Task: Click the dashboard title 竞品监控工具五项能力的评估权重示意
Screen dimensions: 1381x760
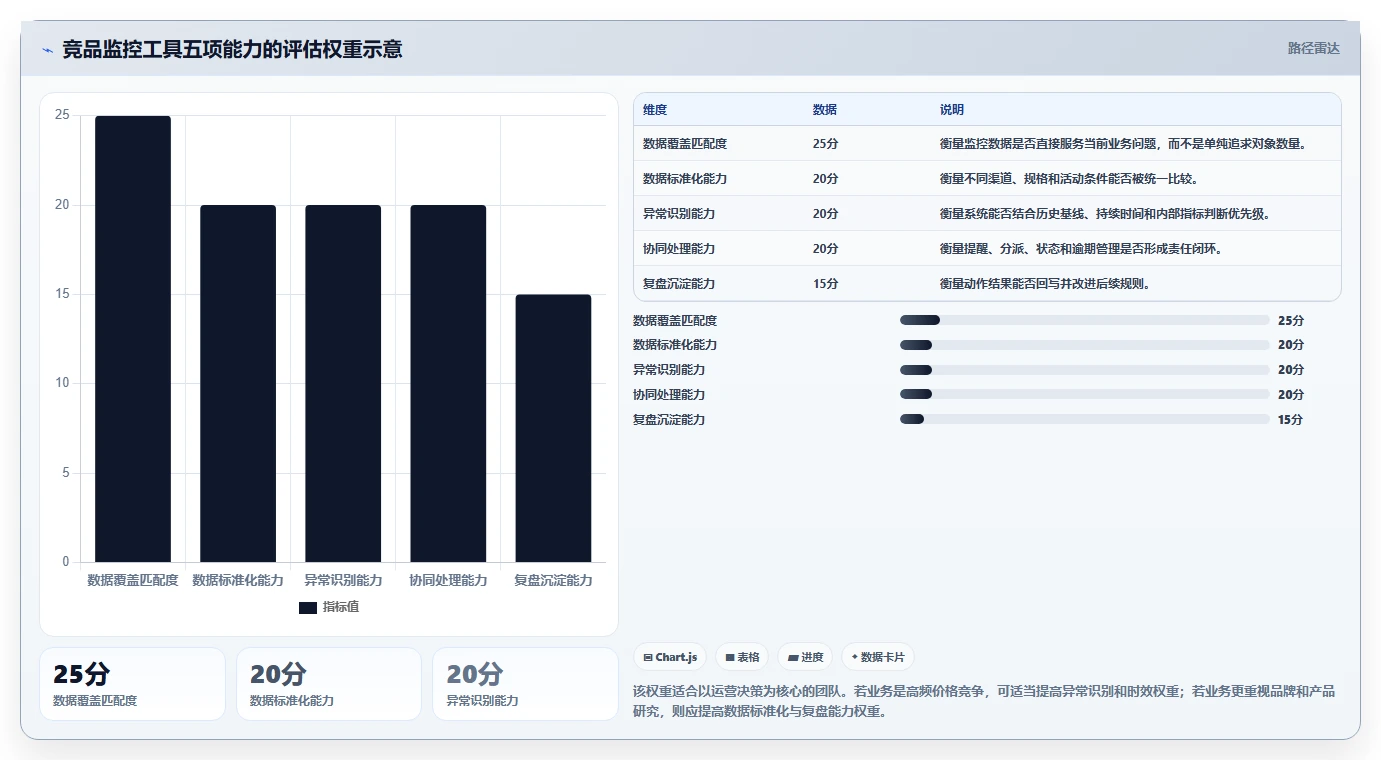Action: (232, 50)
